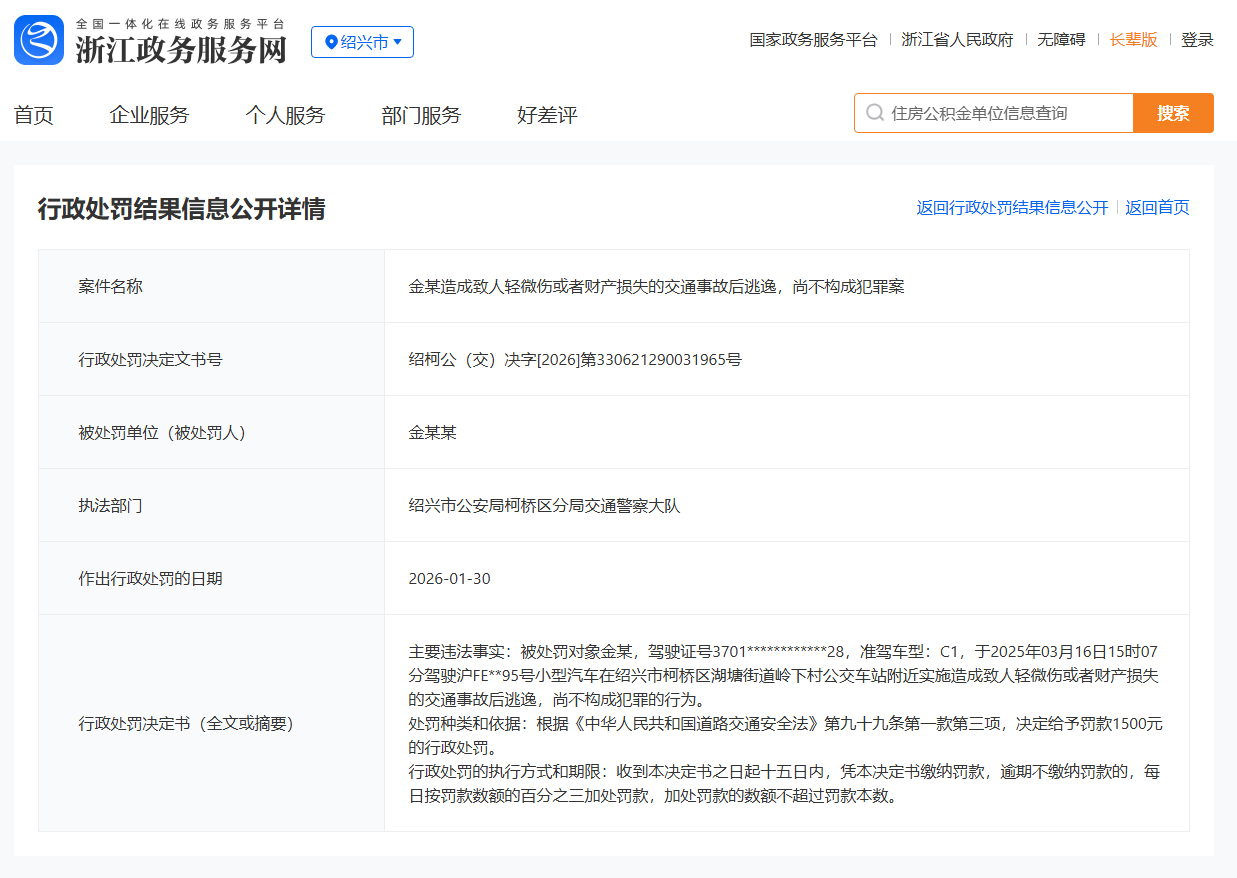Click the location pin icon beside 绍兴市
Image resolution: width=1237 pixels, height=878 pixels.
coord(333,42)
